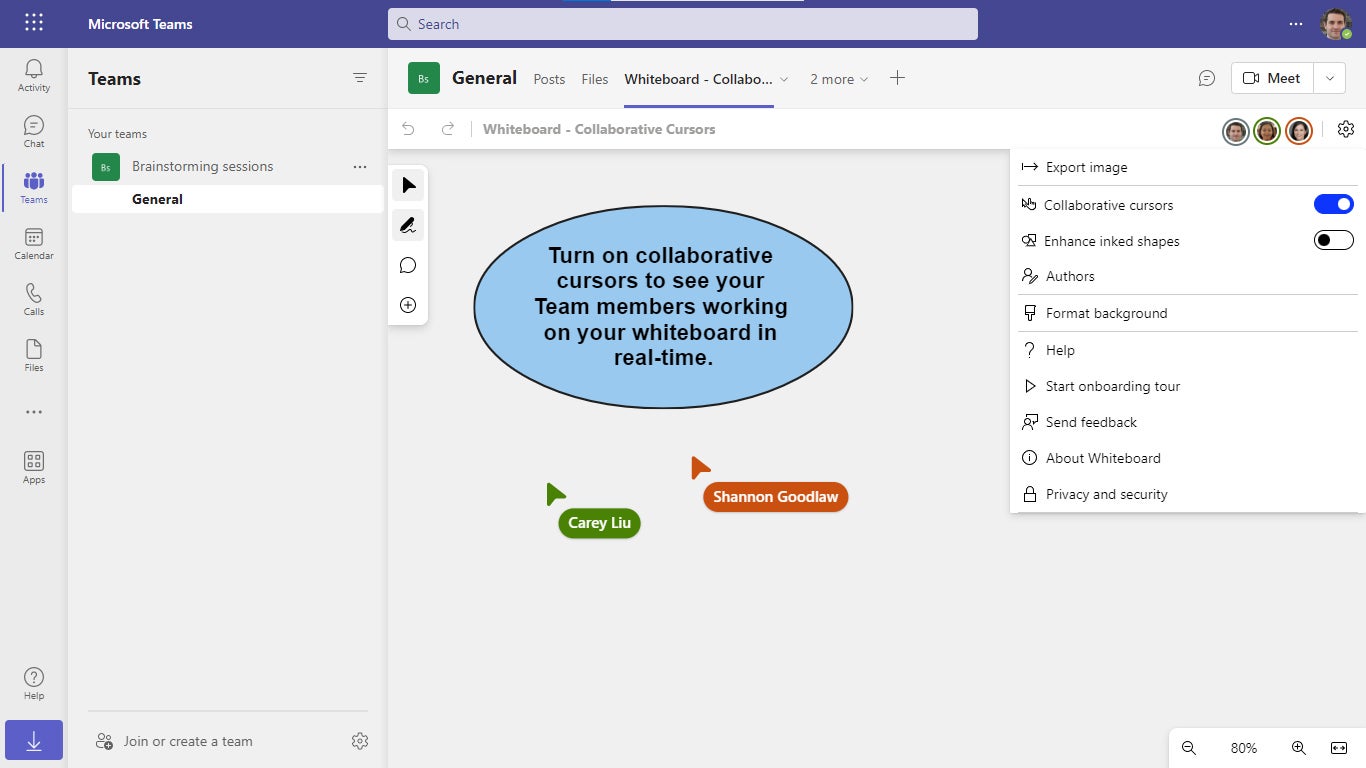Expand the Whiteboard tab dropdown chevron
The height and width of the screenshot is (768, 1366).
point(784,79)
